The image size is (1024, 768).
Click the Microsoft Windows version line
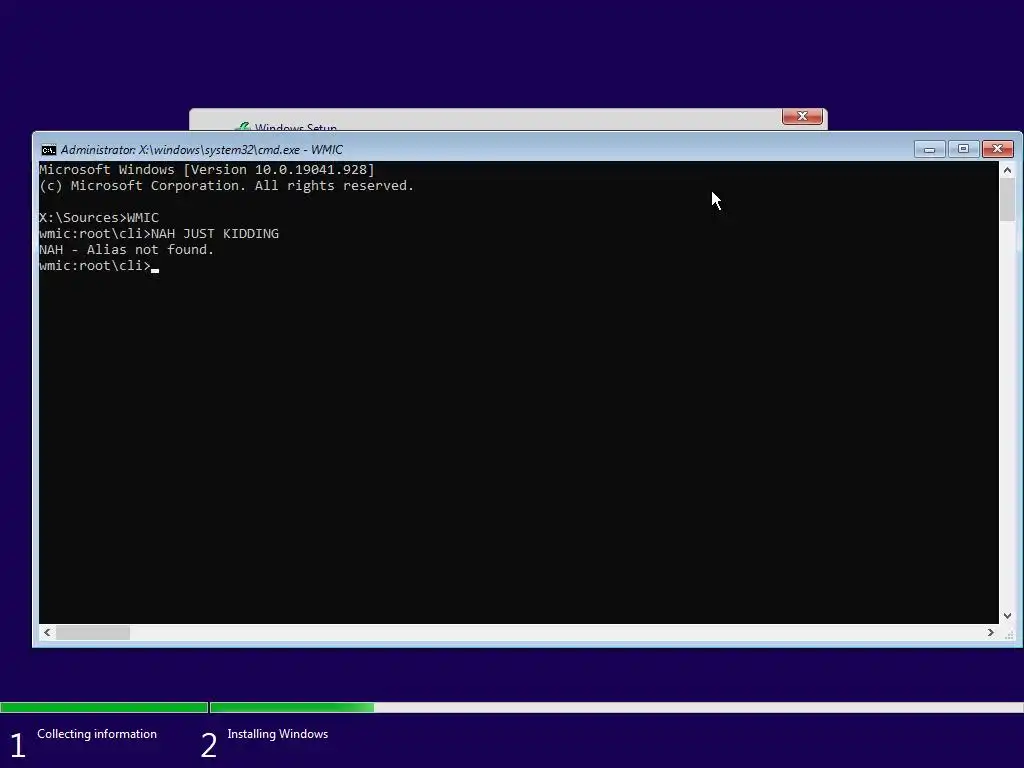[x=207, y=170]
